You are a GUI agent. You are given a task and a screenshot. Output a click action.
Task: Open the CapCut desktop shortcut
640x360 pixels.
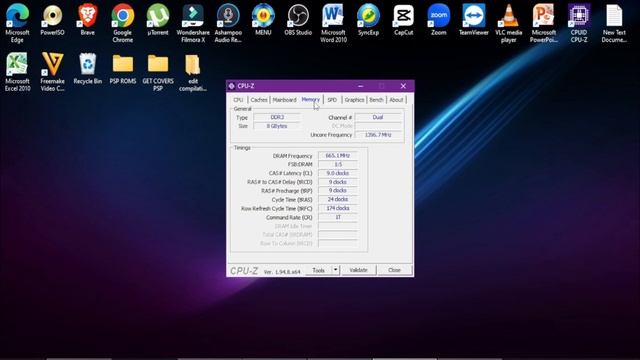[403, 20]
